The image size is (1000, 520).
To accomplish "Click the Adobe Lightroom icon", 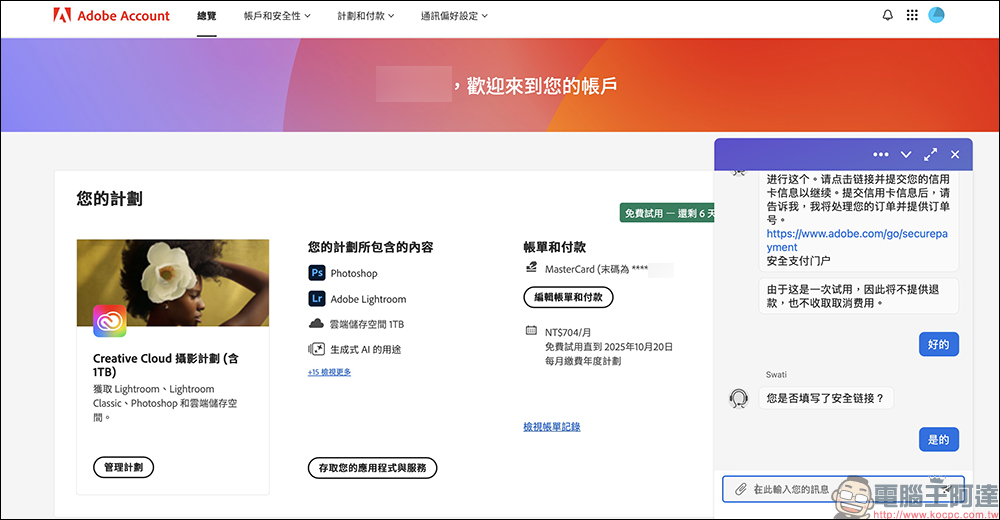I will coord(316,299).
